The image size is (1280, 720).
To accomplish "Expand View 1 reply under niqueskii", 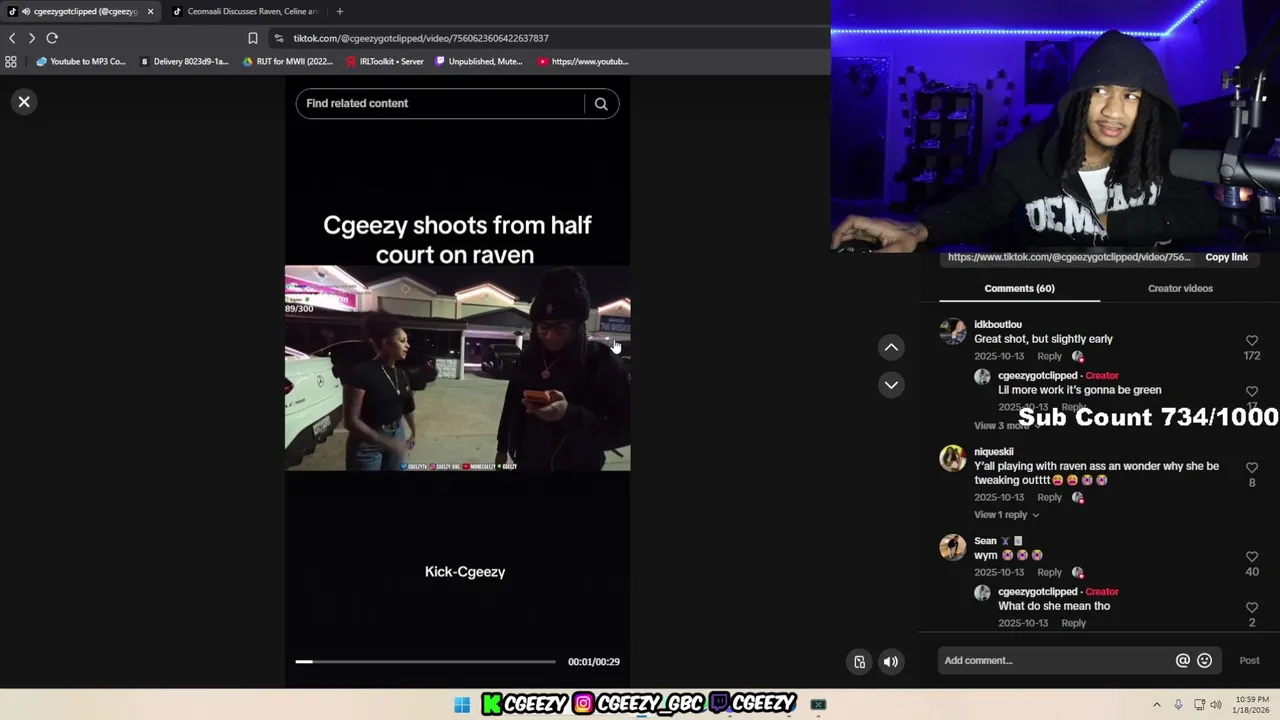I will 1006,515.
